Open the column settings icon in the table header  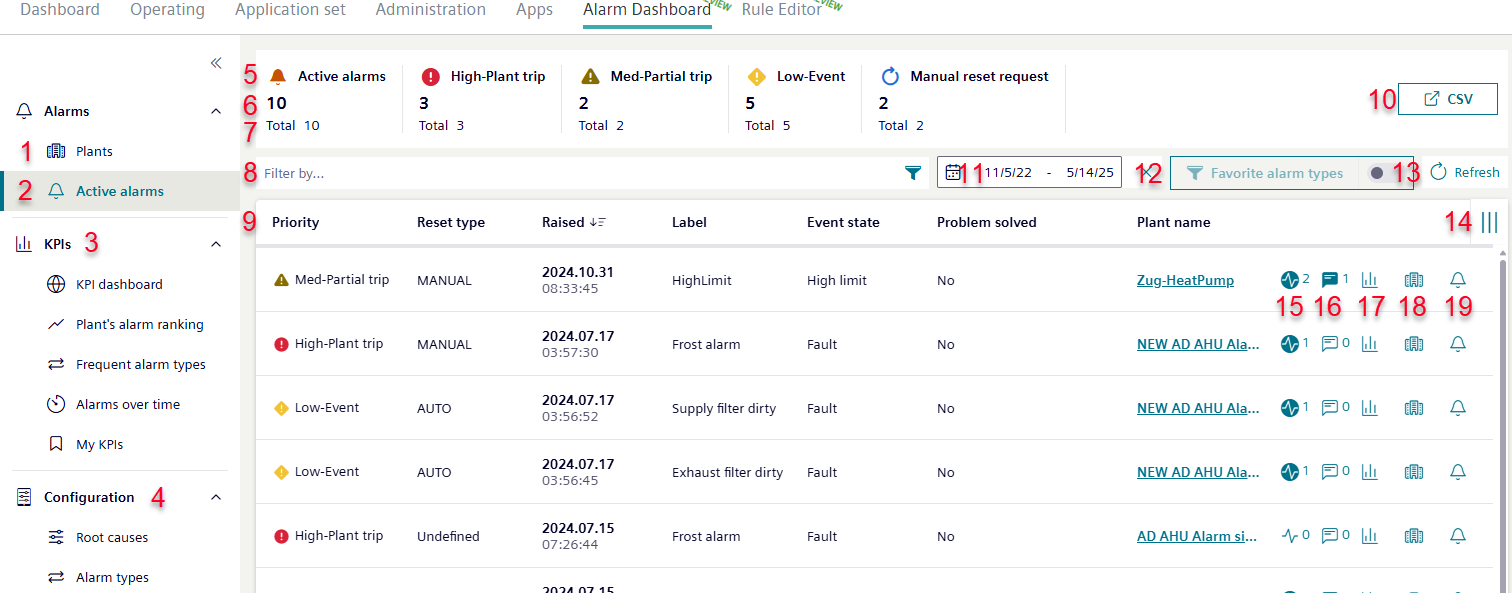tap(1489, 222)
